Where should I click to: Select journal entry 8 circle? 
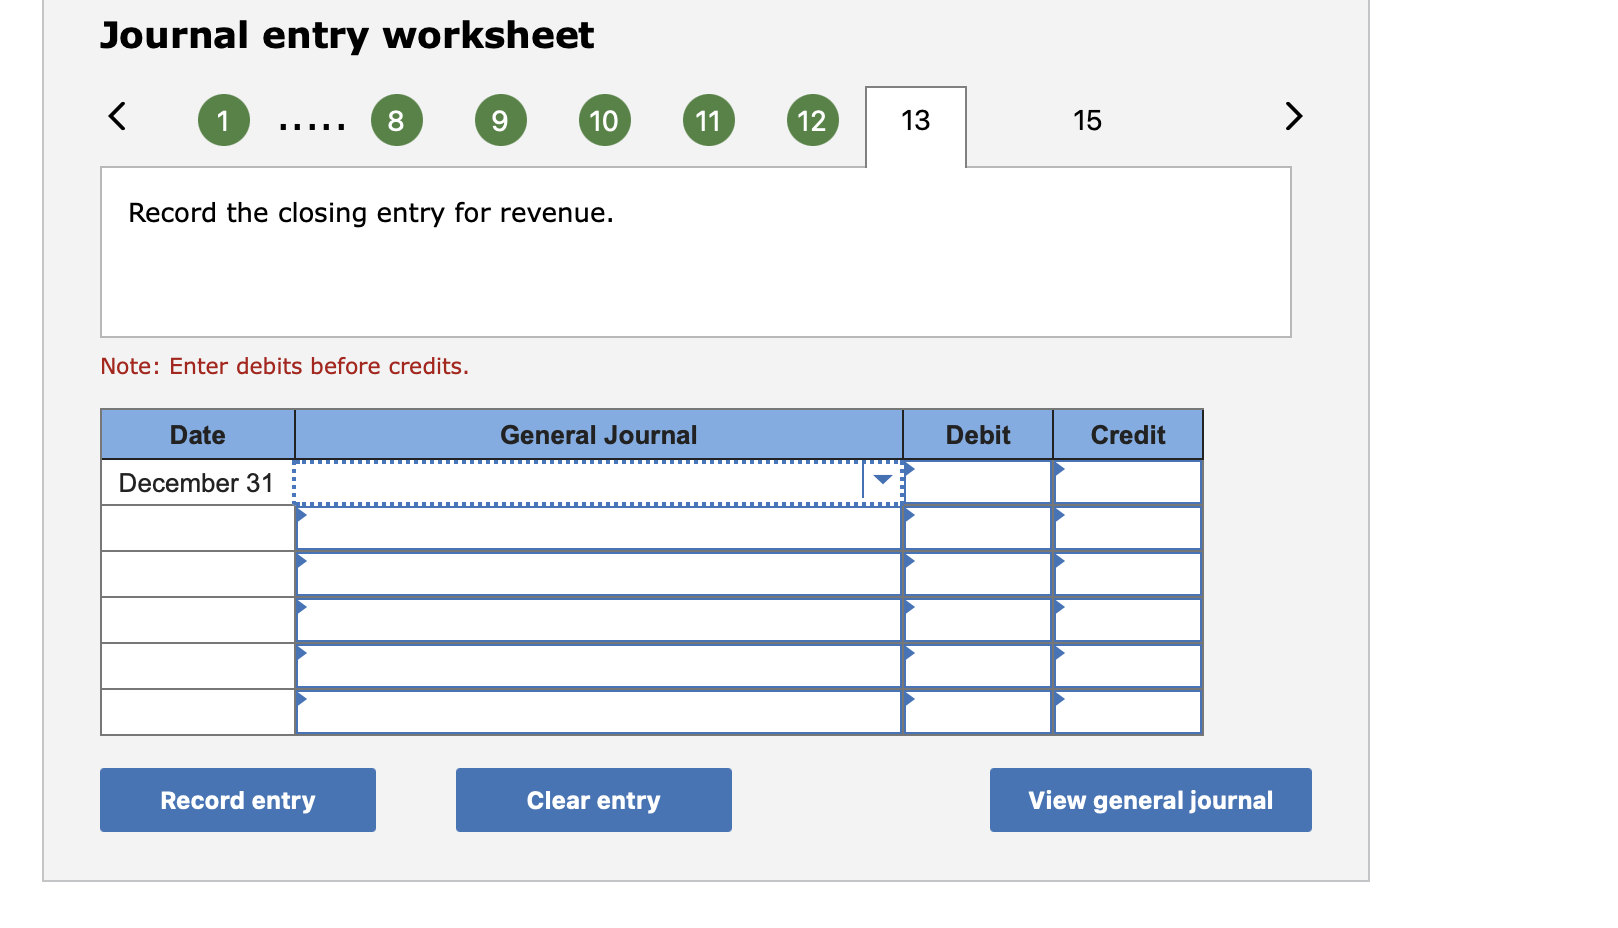coord(396,120)
